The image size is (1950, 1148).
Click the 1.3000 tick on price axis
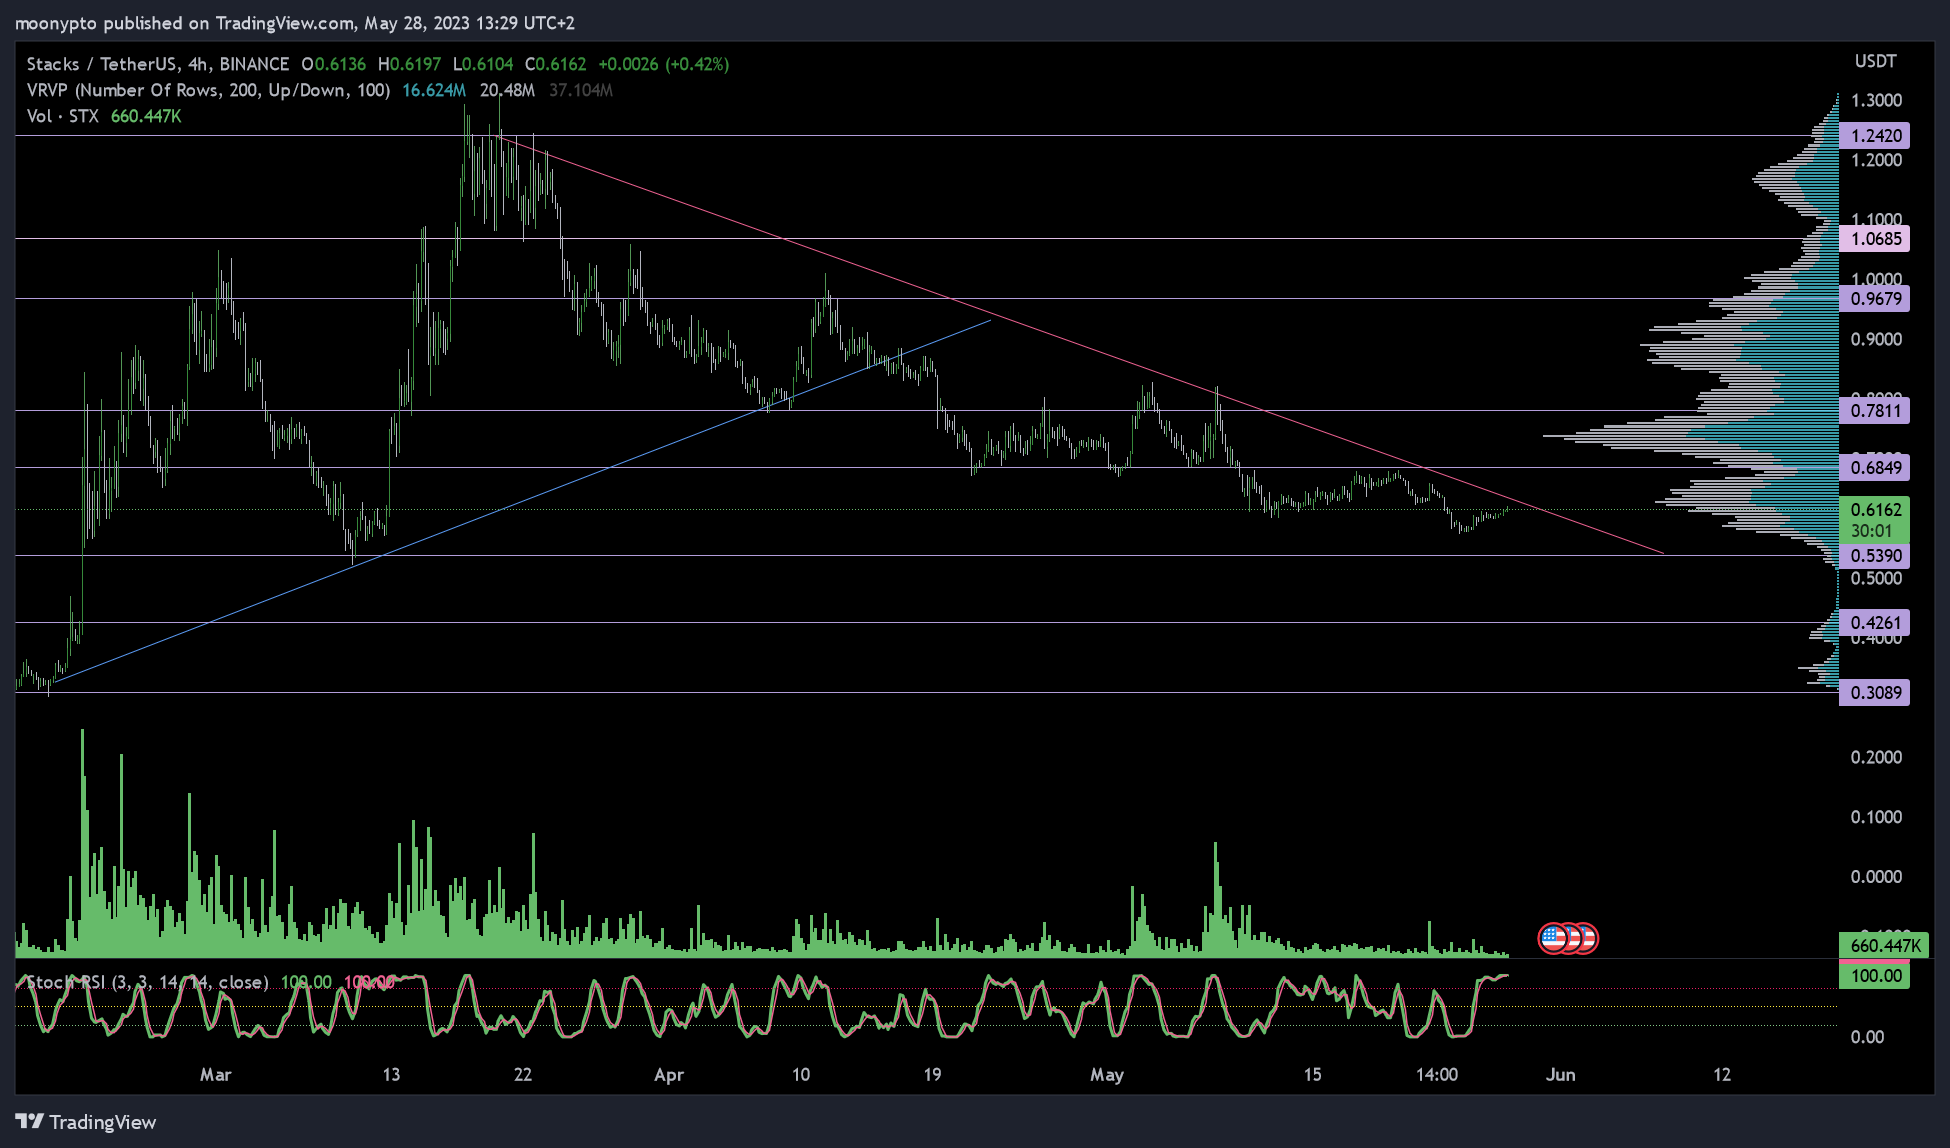pos(1876,101)
